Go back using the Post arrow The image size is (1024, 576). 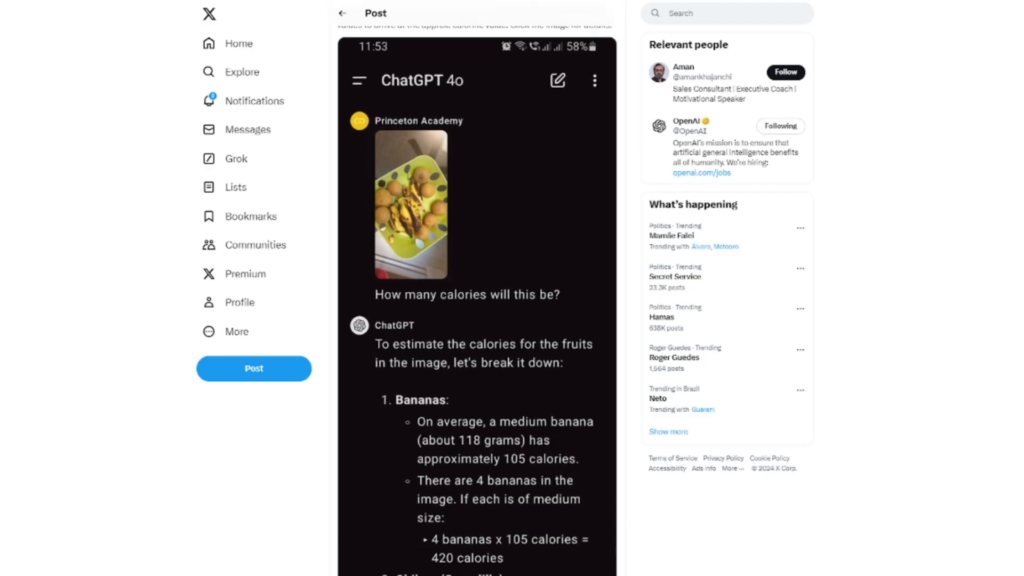(342, 13)
